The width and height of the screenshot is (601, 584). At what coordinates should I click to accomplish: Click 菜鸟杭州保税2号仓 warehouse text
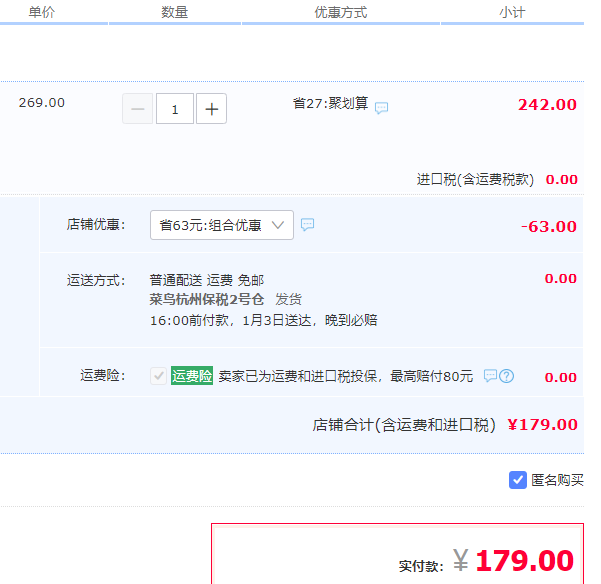click(207, 299)
